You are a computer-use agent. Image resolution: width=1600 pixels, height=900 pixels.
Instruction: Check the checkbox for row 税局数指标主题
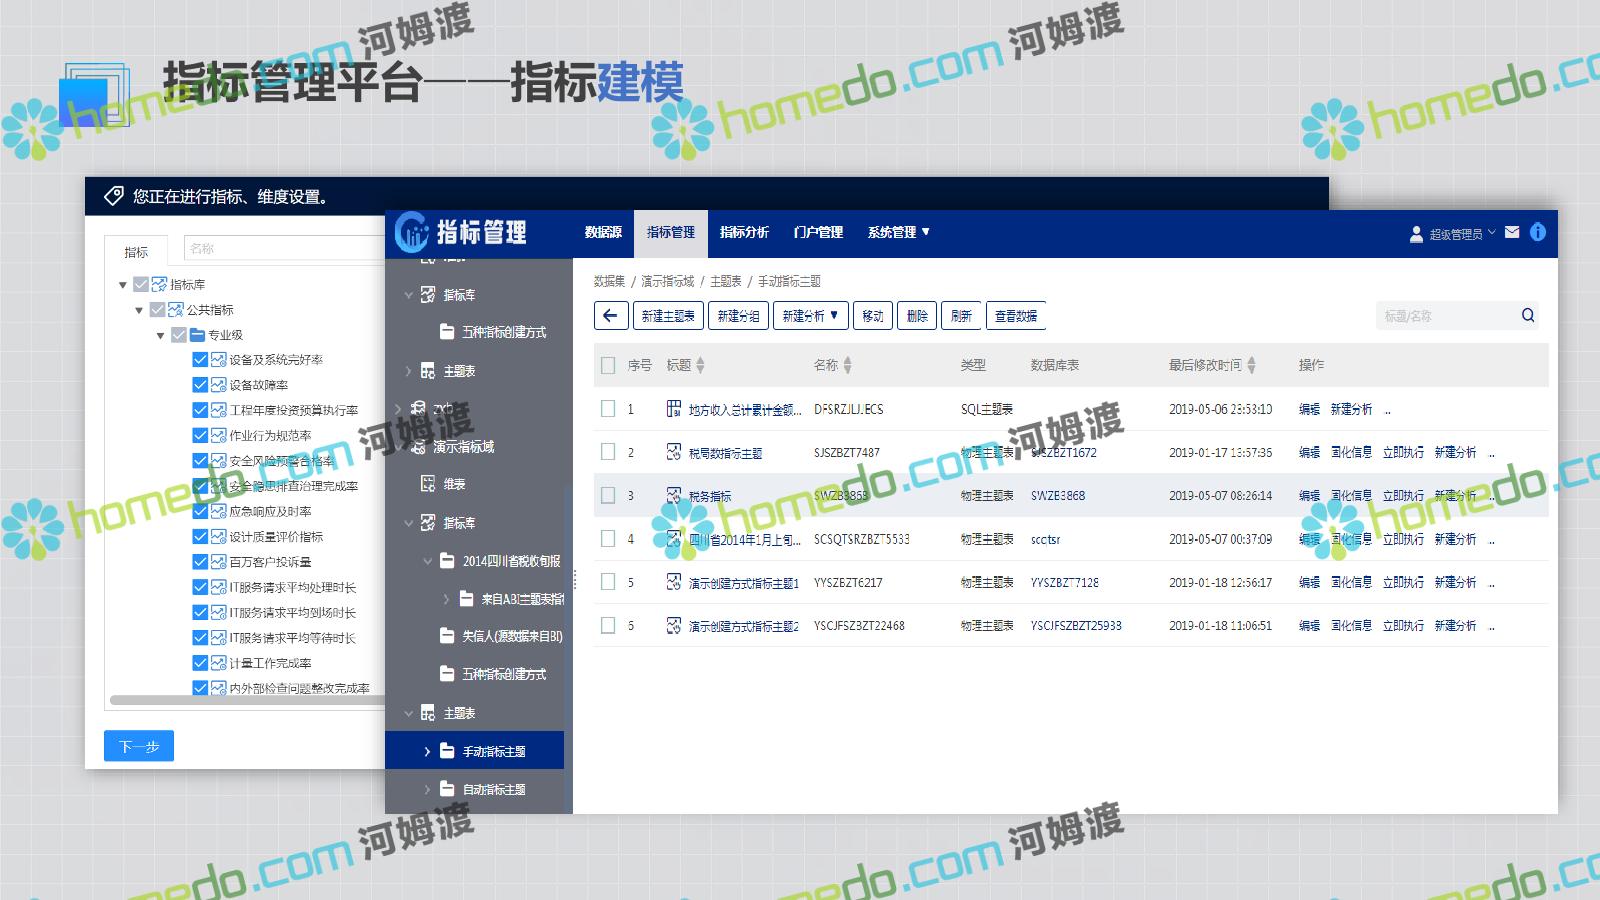(608, 452)
